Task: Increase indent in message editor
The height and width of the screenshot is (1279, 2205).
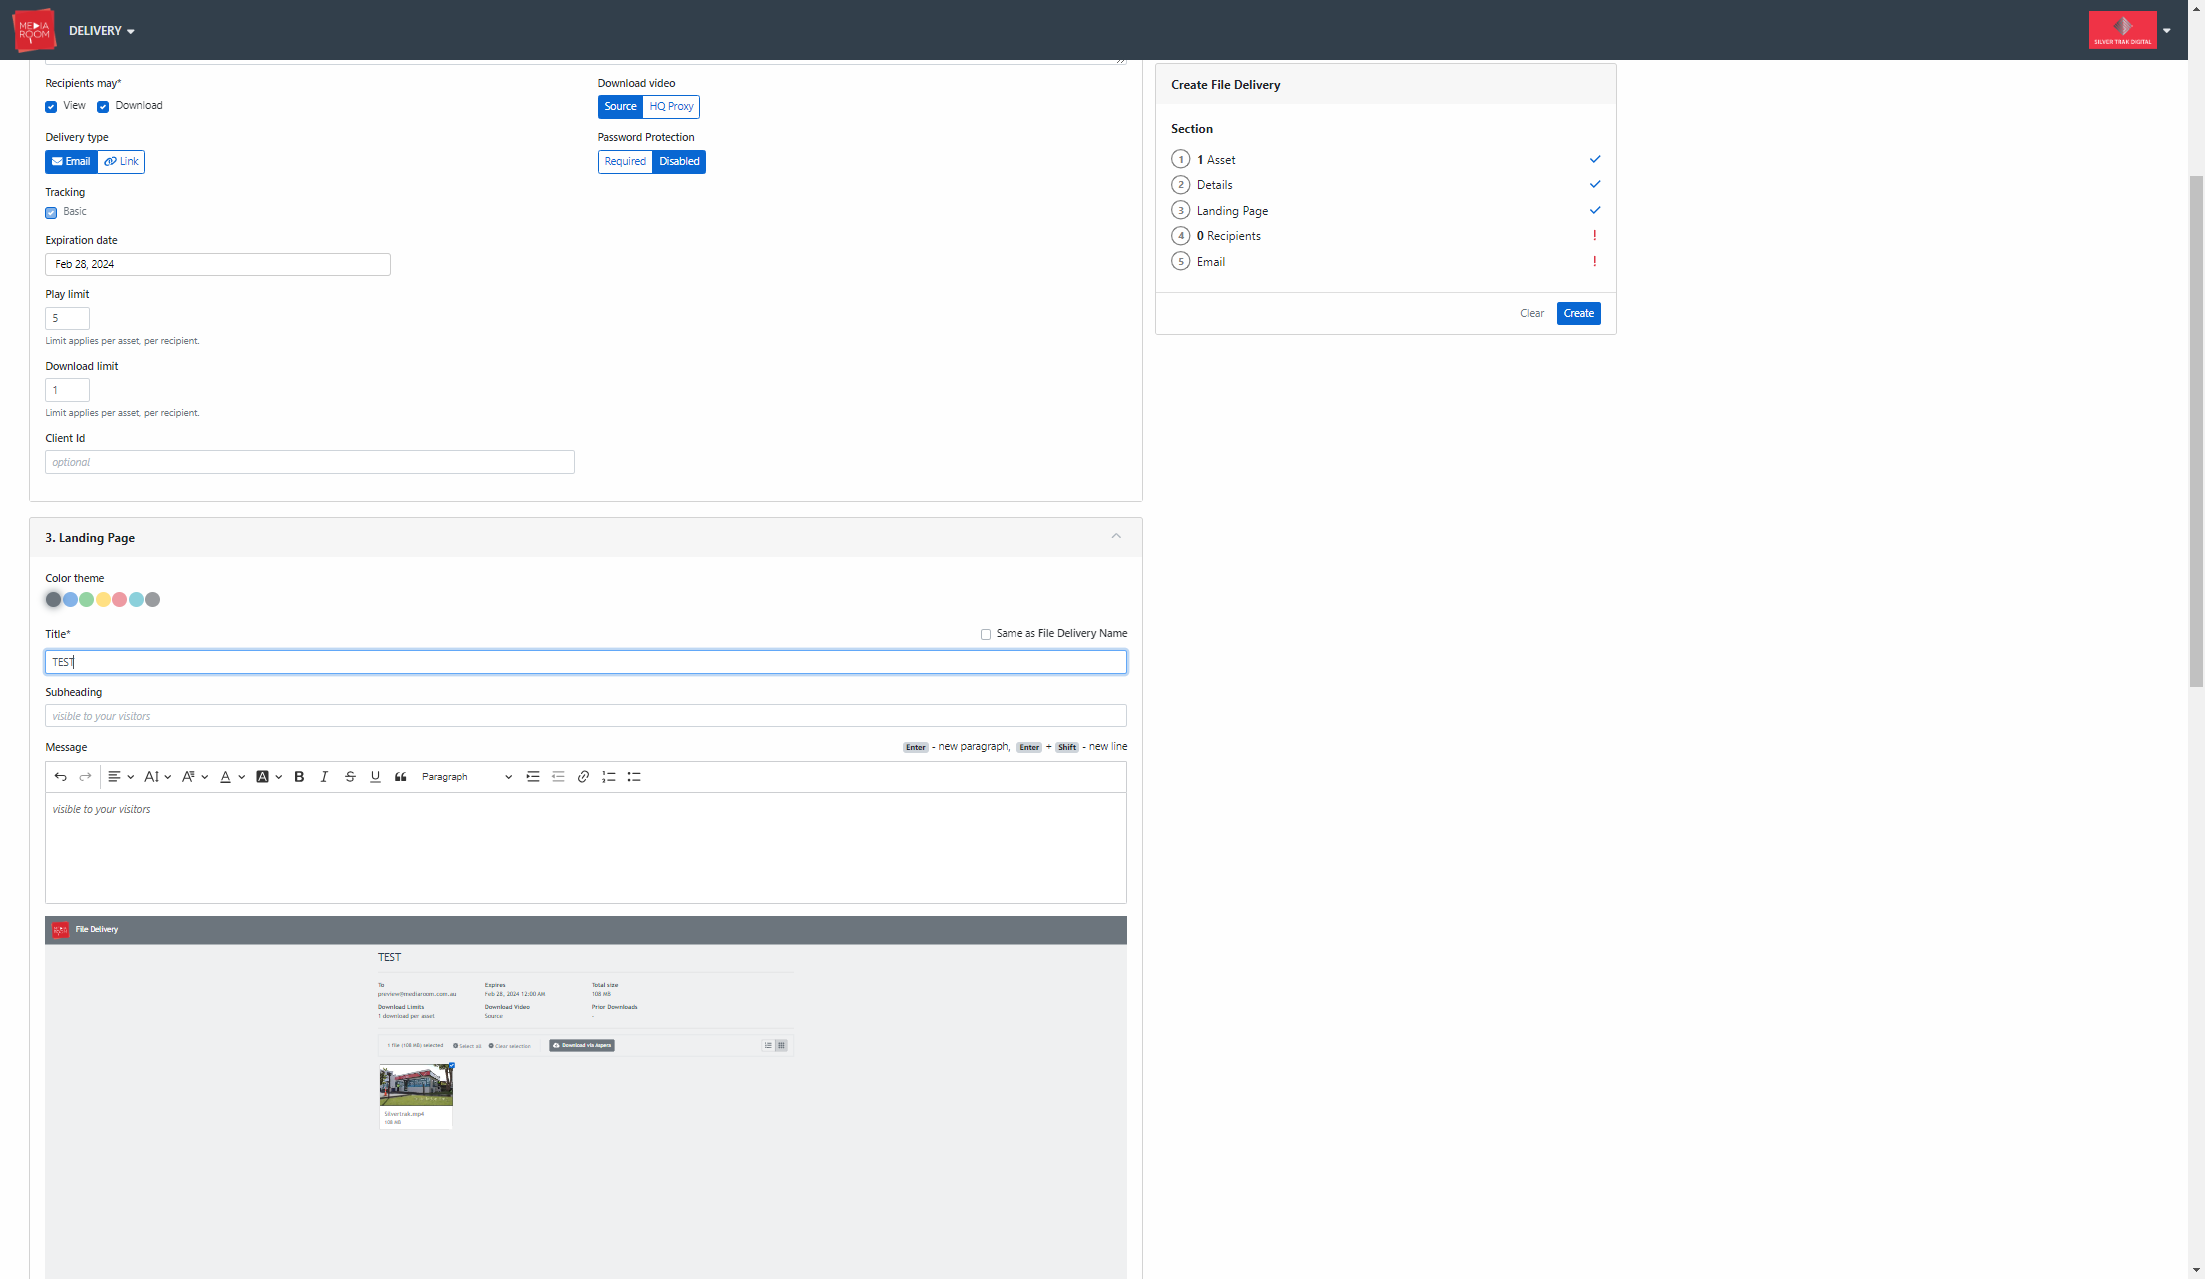Action: point(533,777)
